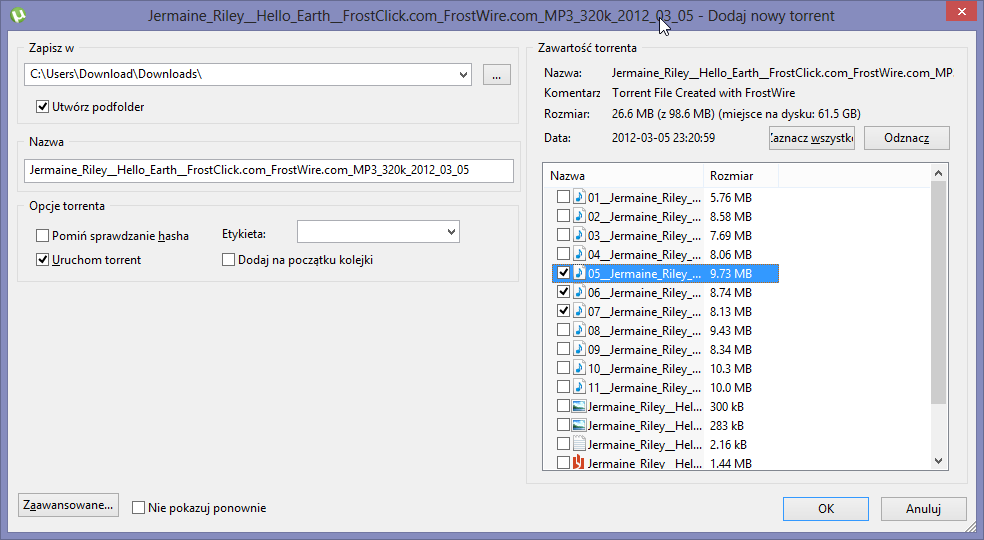Check the 08__Jermaine_Riley file checkbox
This screenshot has height=540, width=984.
(564, 330)
